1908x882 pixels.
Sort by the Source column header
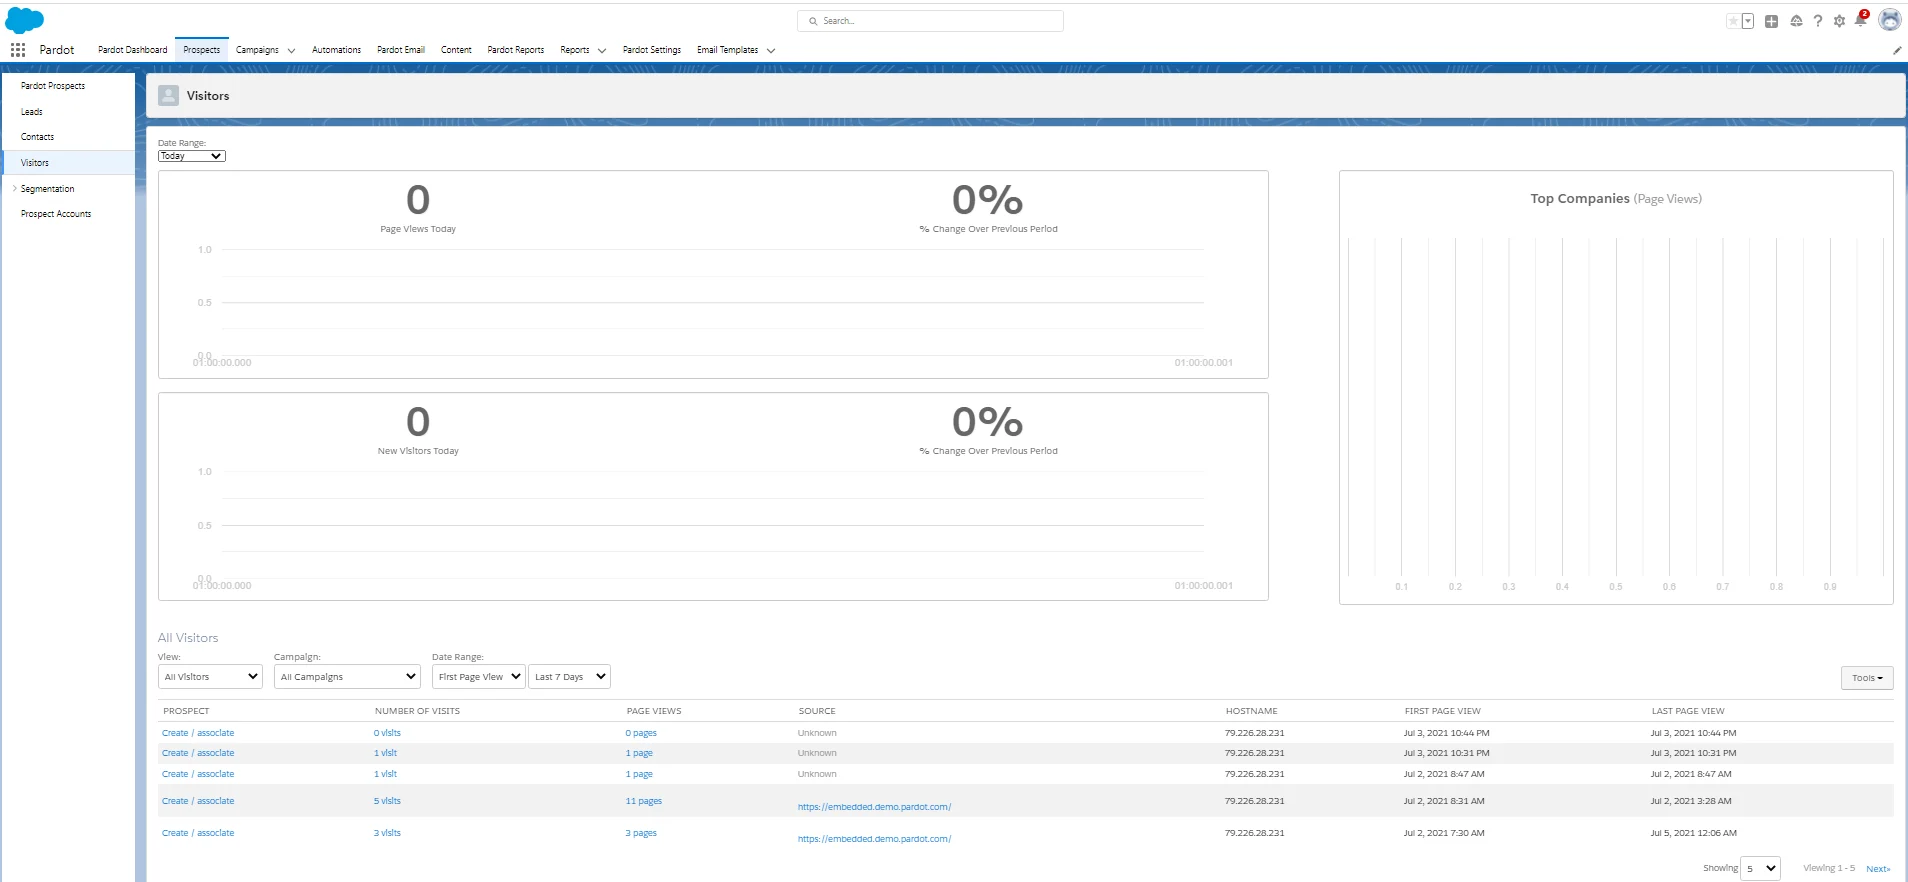pos(817,711)
